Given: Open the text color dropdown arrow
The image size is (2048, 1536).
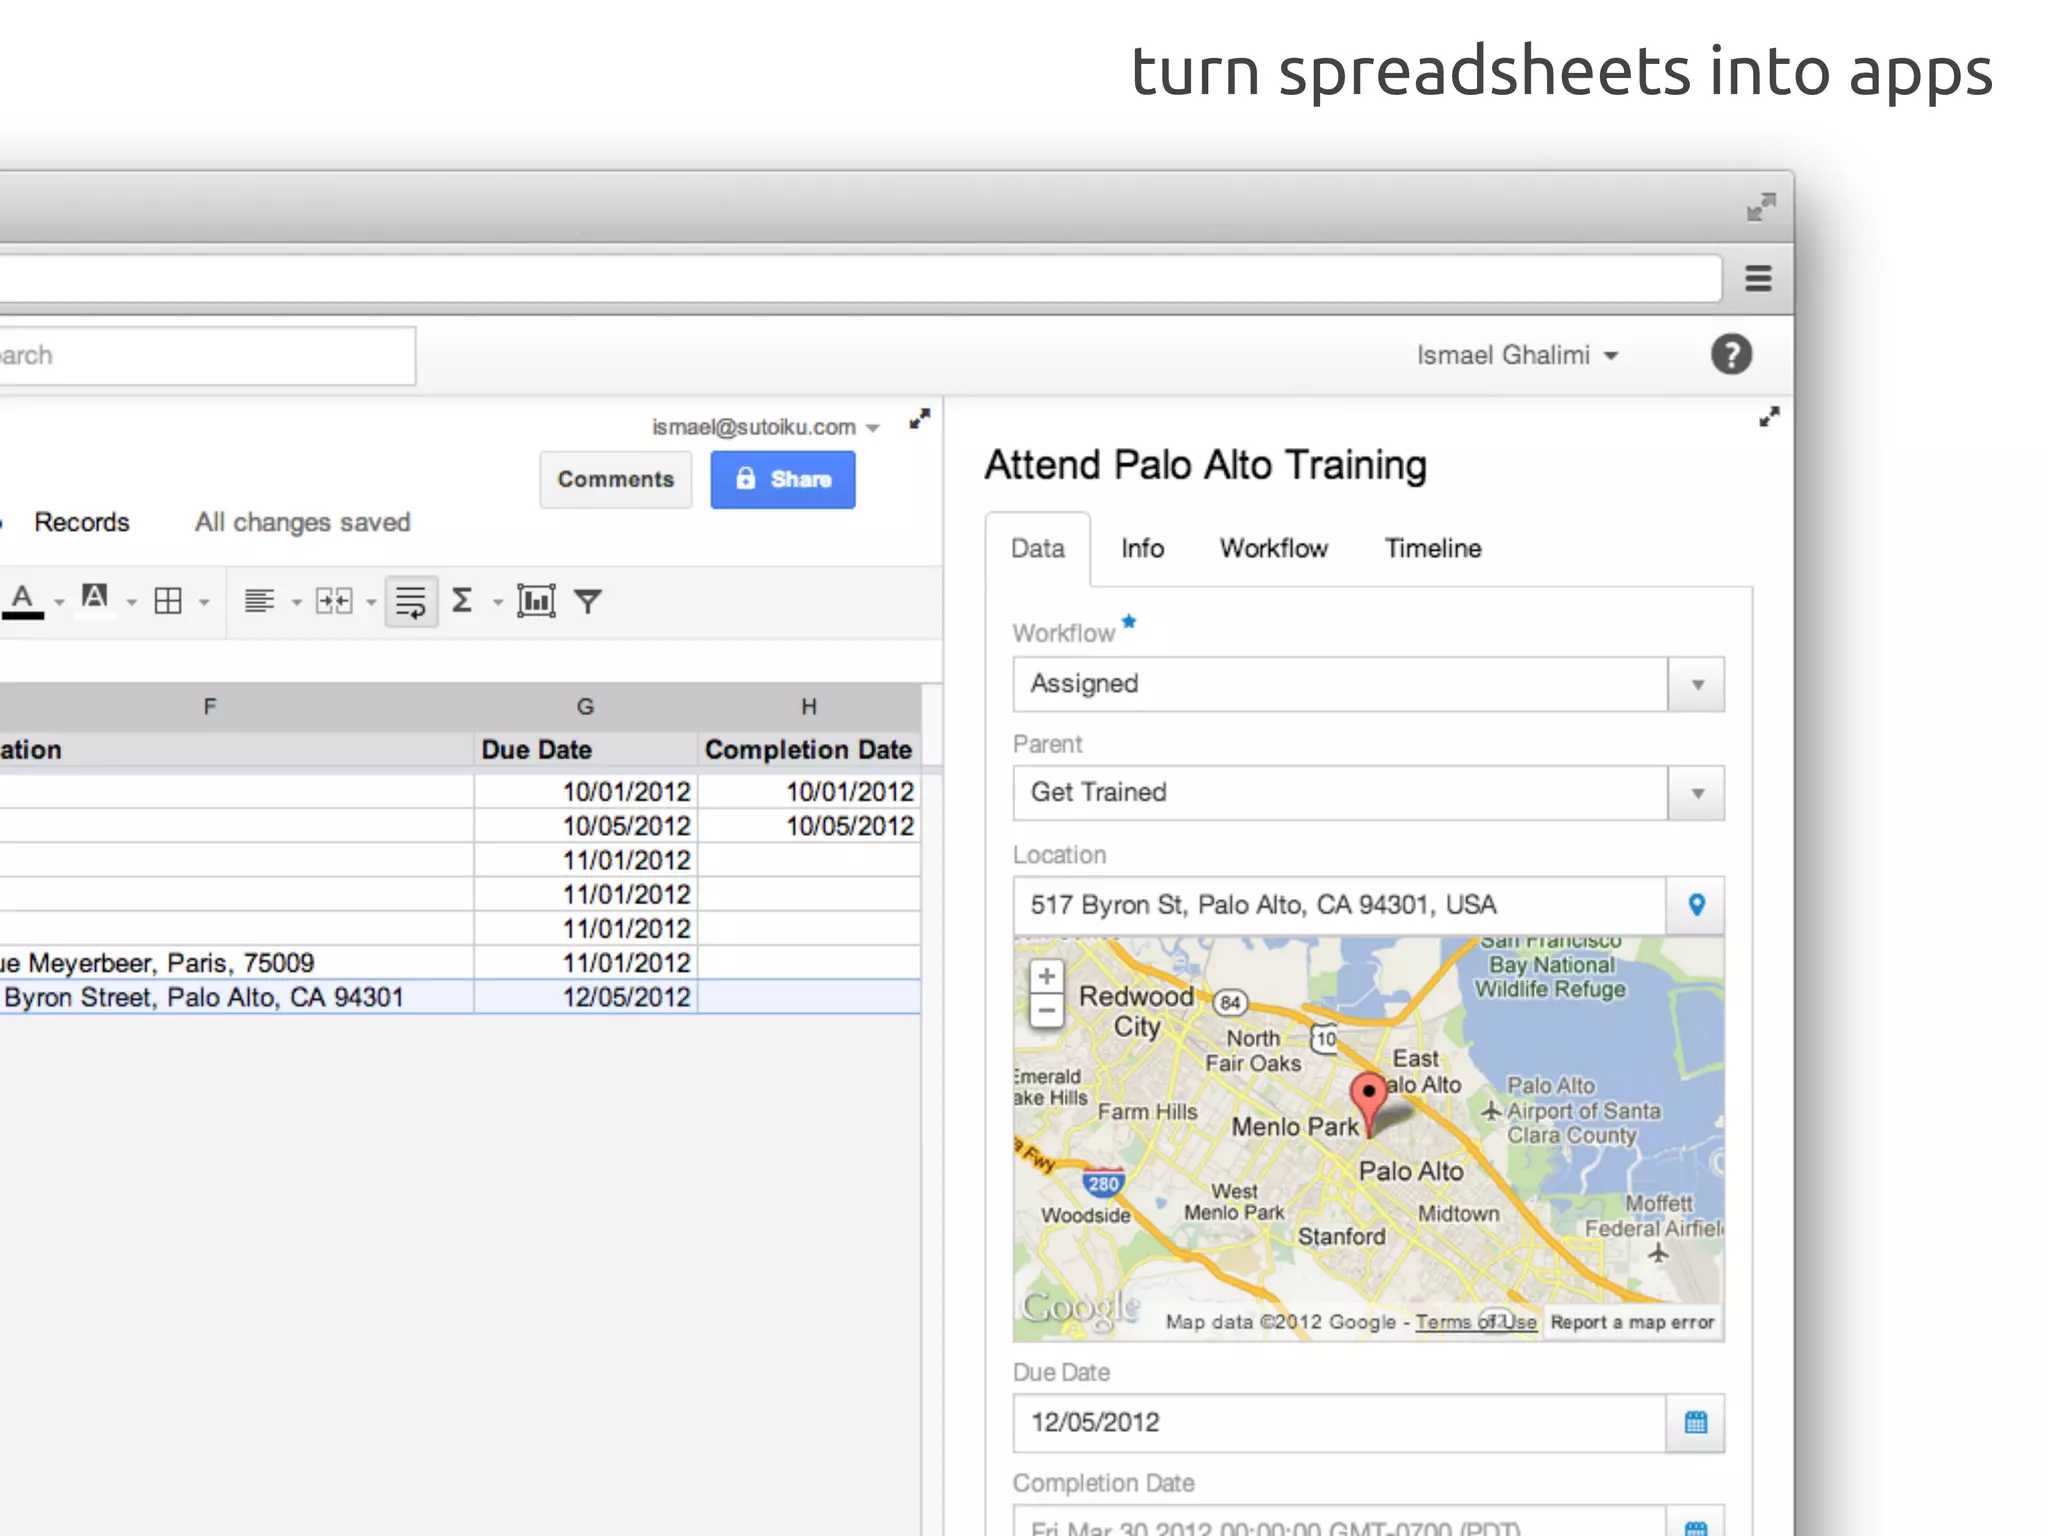Looking at the screenshot, I should click(59, 603).
